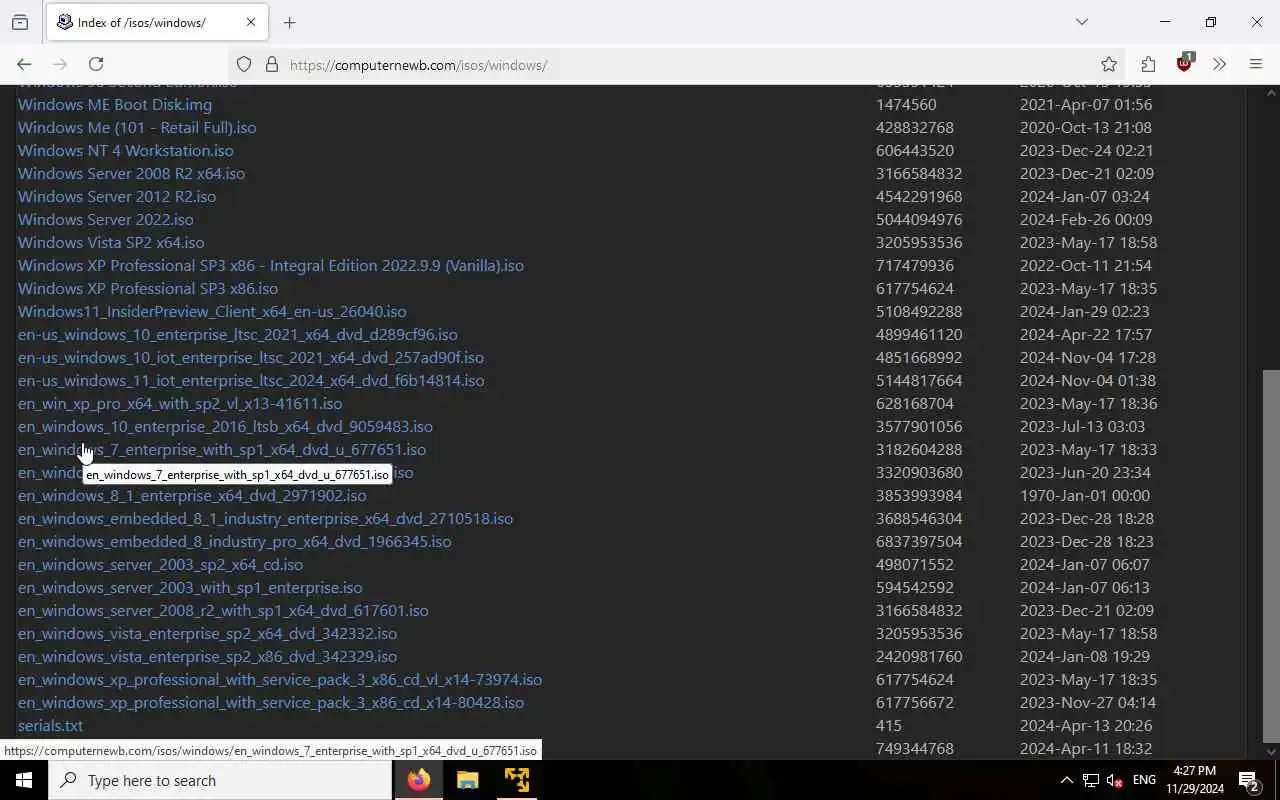The width and height of the screenshot is (1280, 800).
Task: Open Windows Vista SP2 x64.iso link
Action: pos(111,242)
